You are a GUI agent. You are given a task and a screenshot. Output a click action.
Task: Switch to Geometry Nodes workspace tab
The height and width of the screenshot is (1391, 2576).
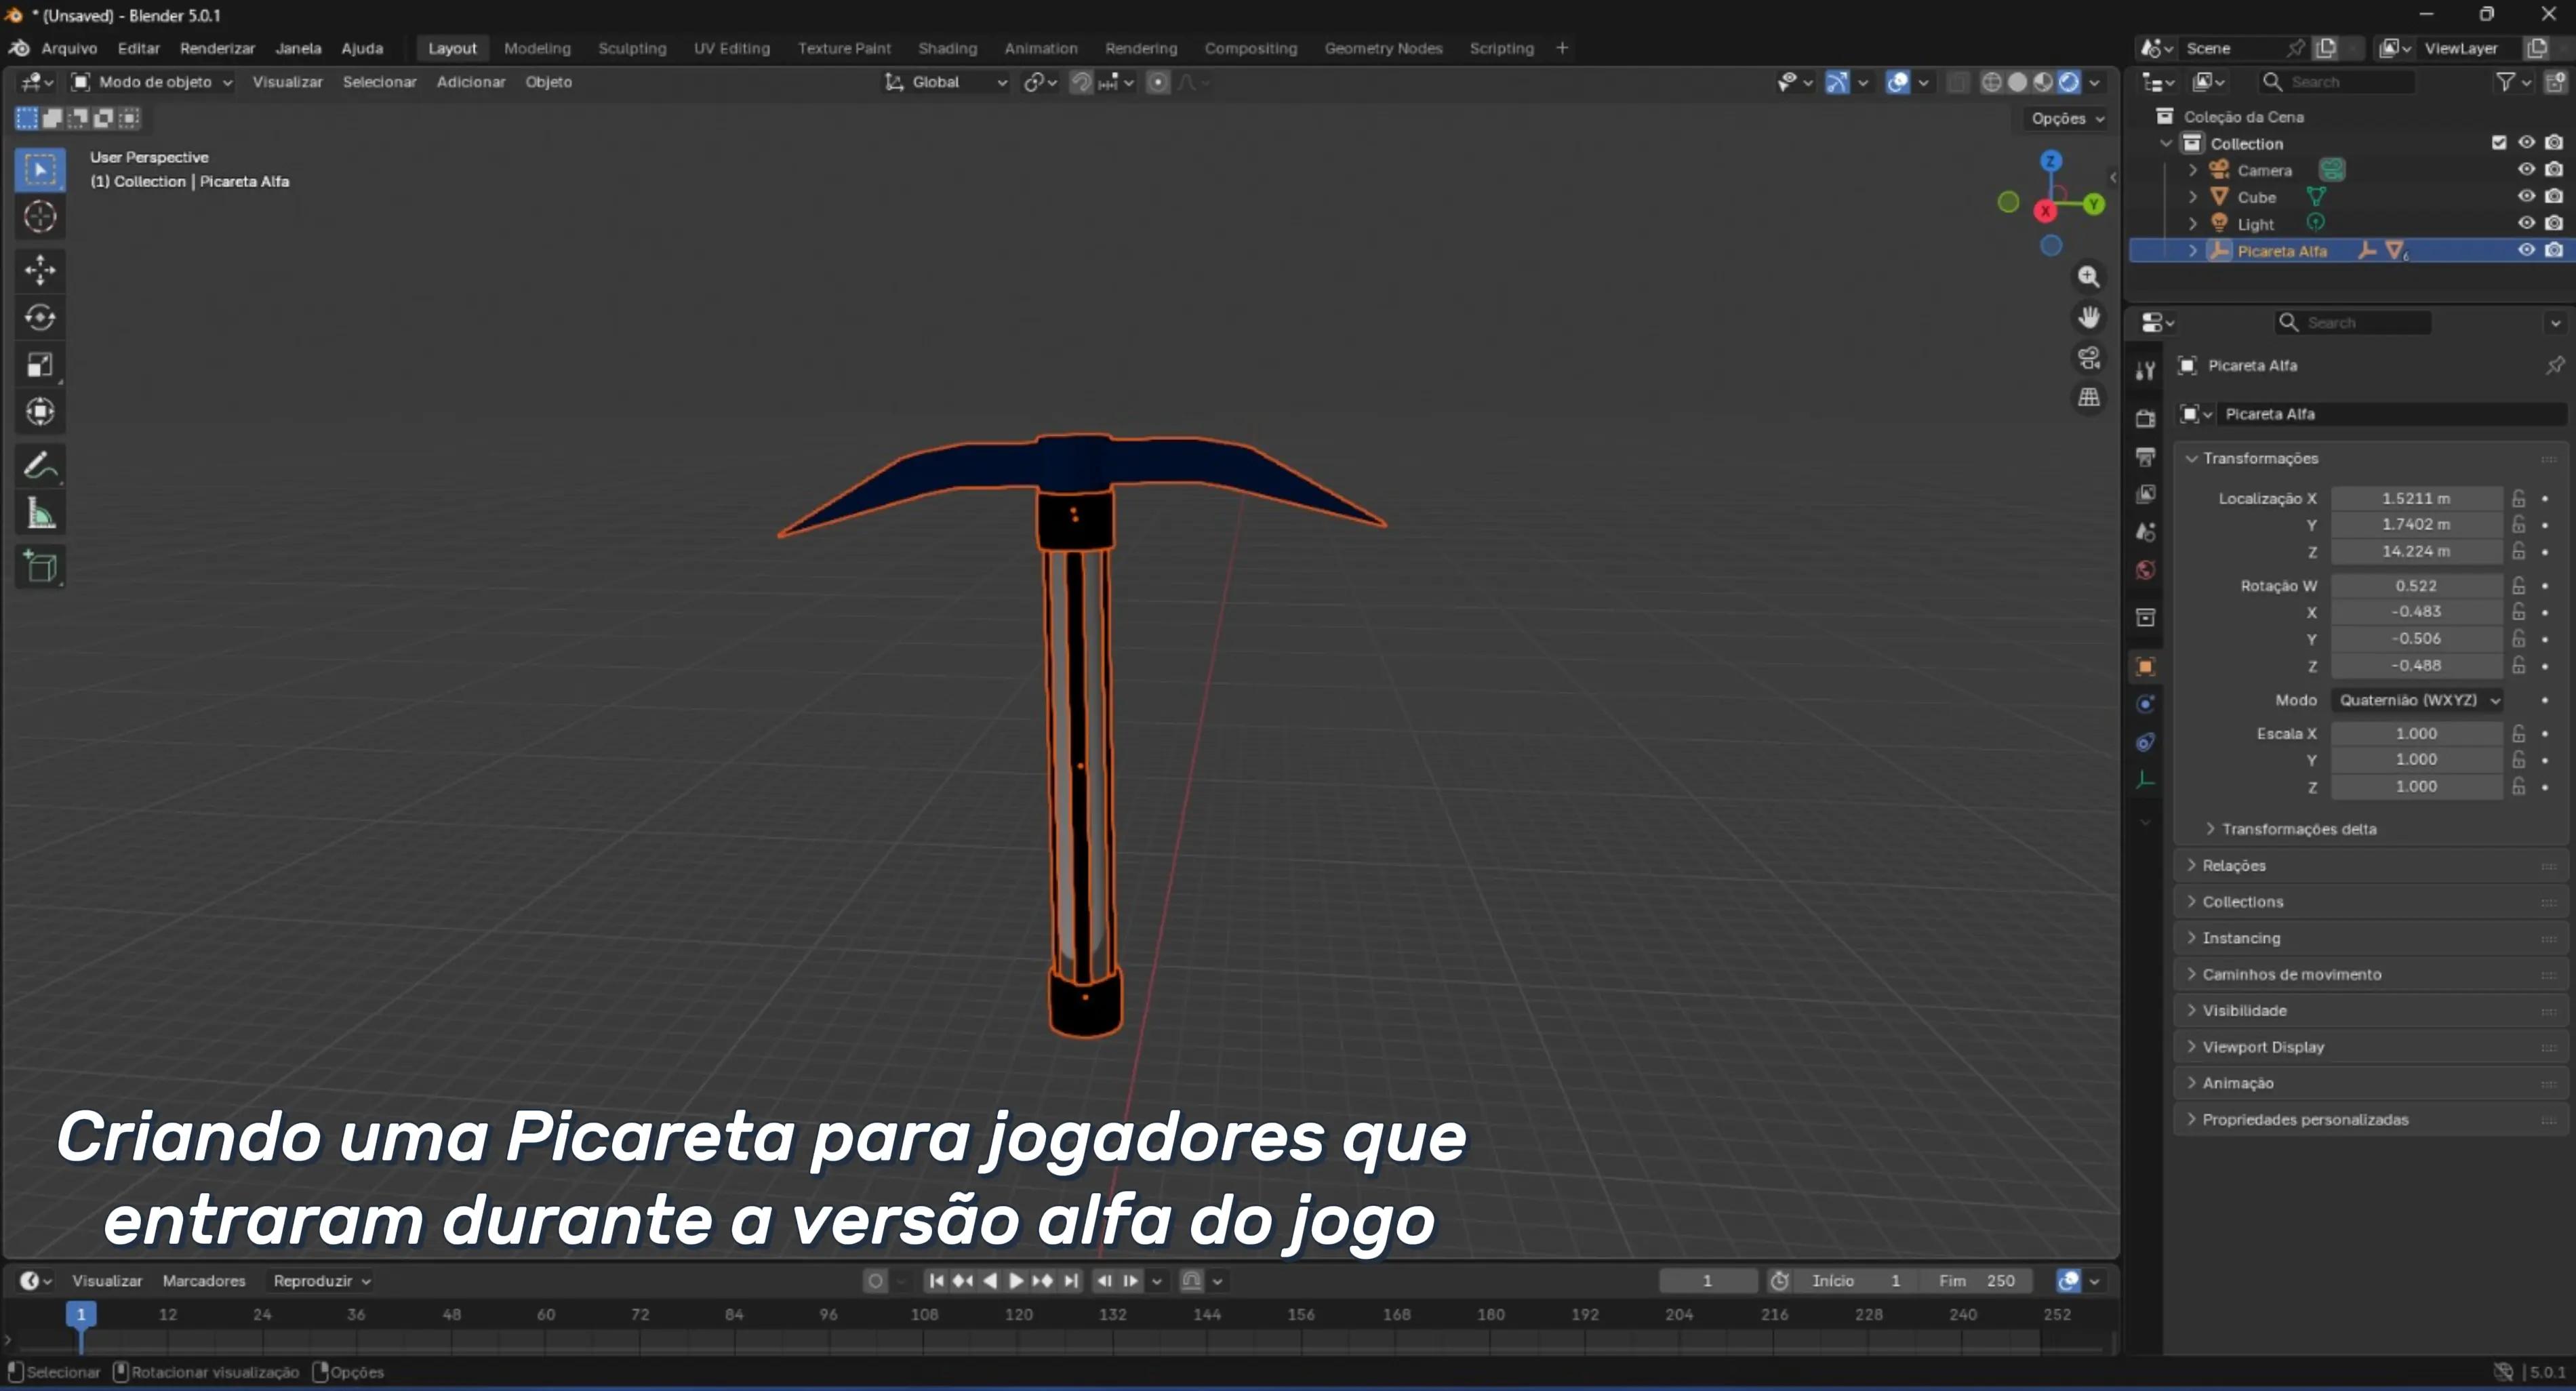[x=1383, y=48]
